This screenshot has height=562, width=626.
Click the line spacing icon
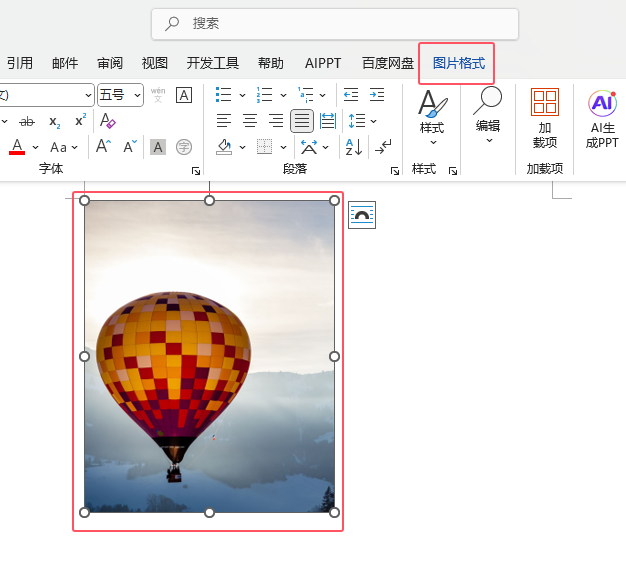point(357,121)
